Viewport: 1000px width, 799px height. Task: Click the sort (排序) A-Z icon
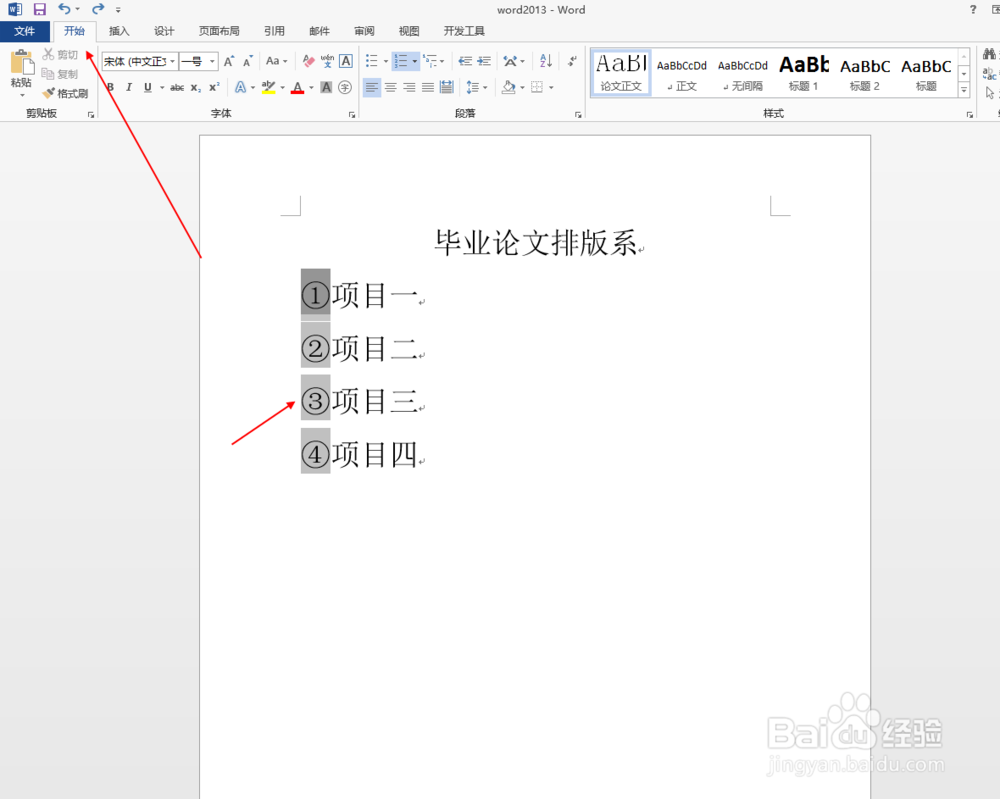point(544,61)
